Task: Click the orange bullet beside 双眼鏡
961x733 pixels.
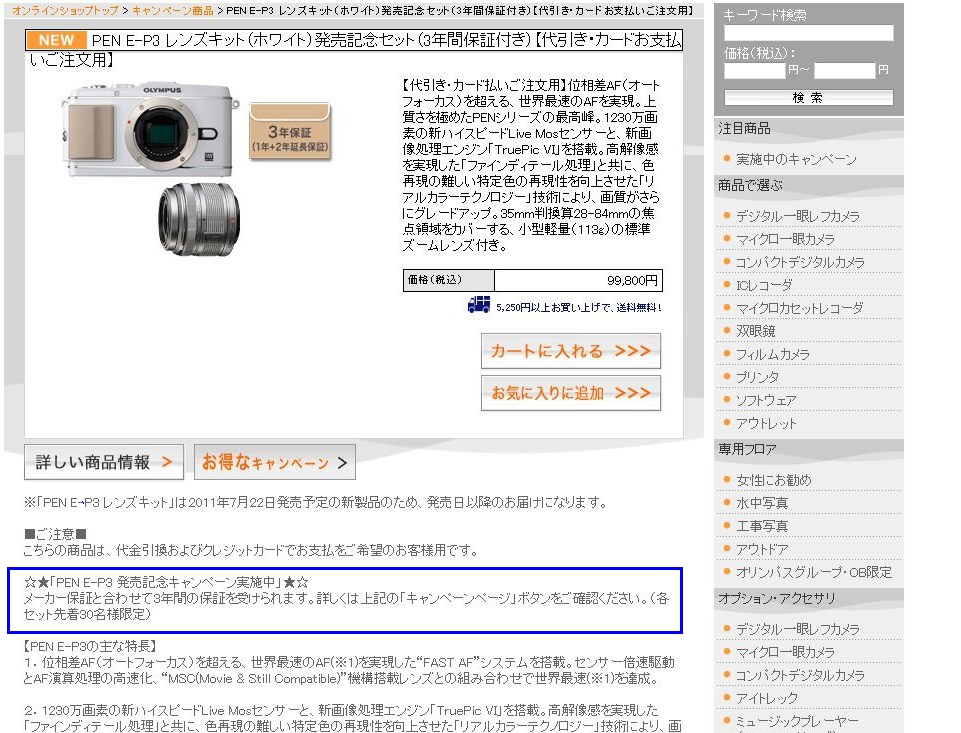Action: [727, 330]
